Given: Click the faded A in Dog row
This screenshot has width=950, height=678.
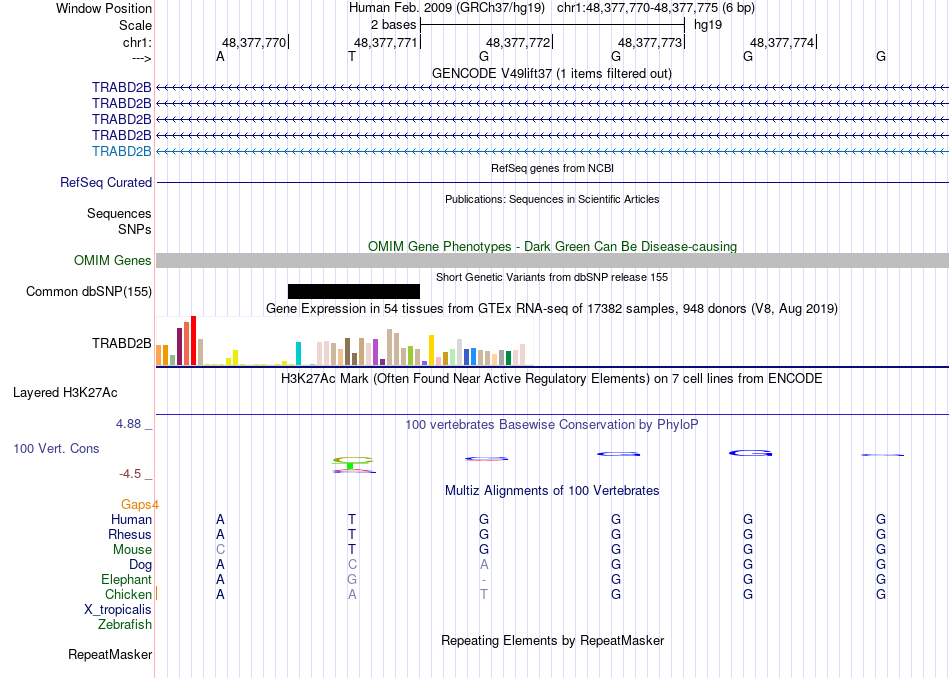Looking at the screenshot, I should point(484,565).
